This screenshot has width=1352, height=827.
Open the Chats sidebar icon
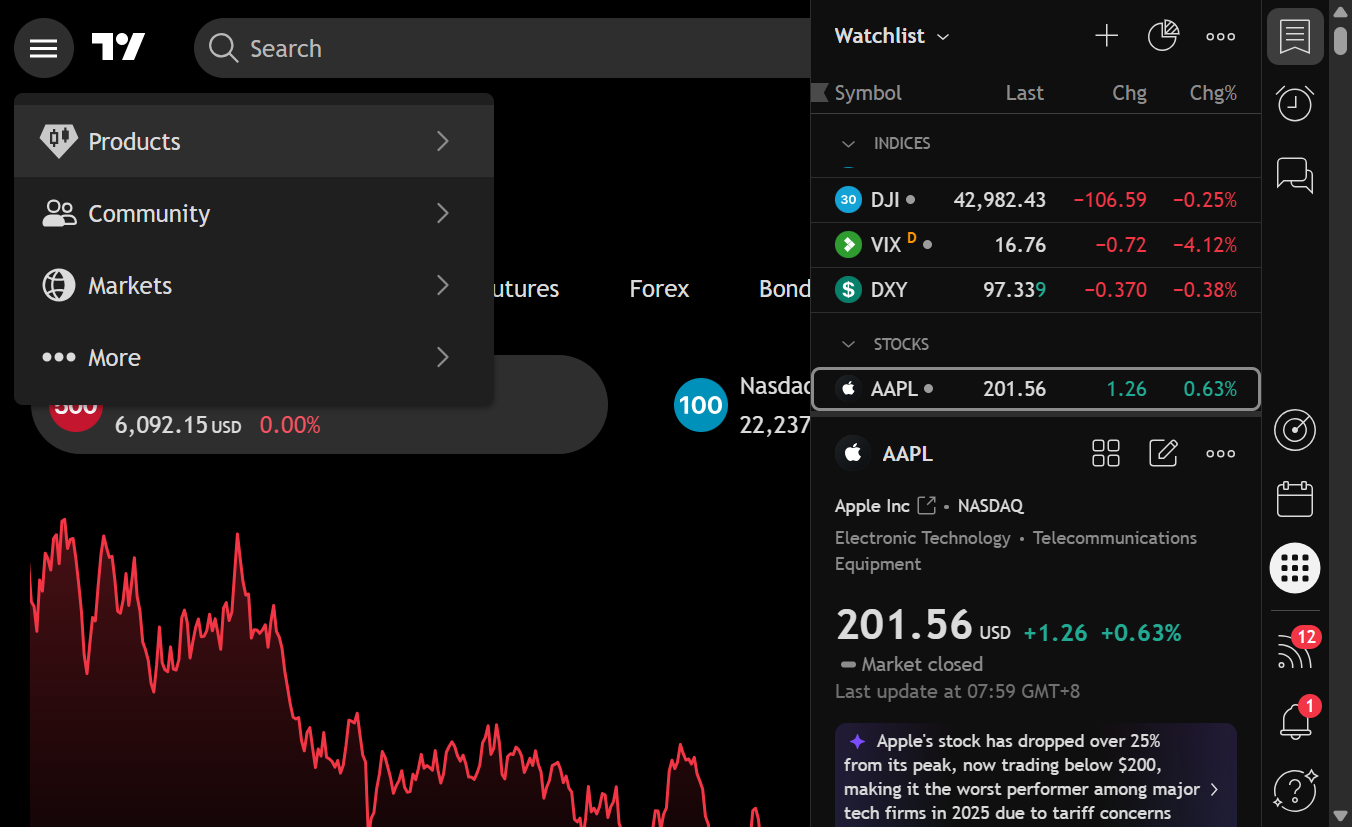click(x=1295, y=175)
